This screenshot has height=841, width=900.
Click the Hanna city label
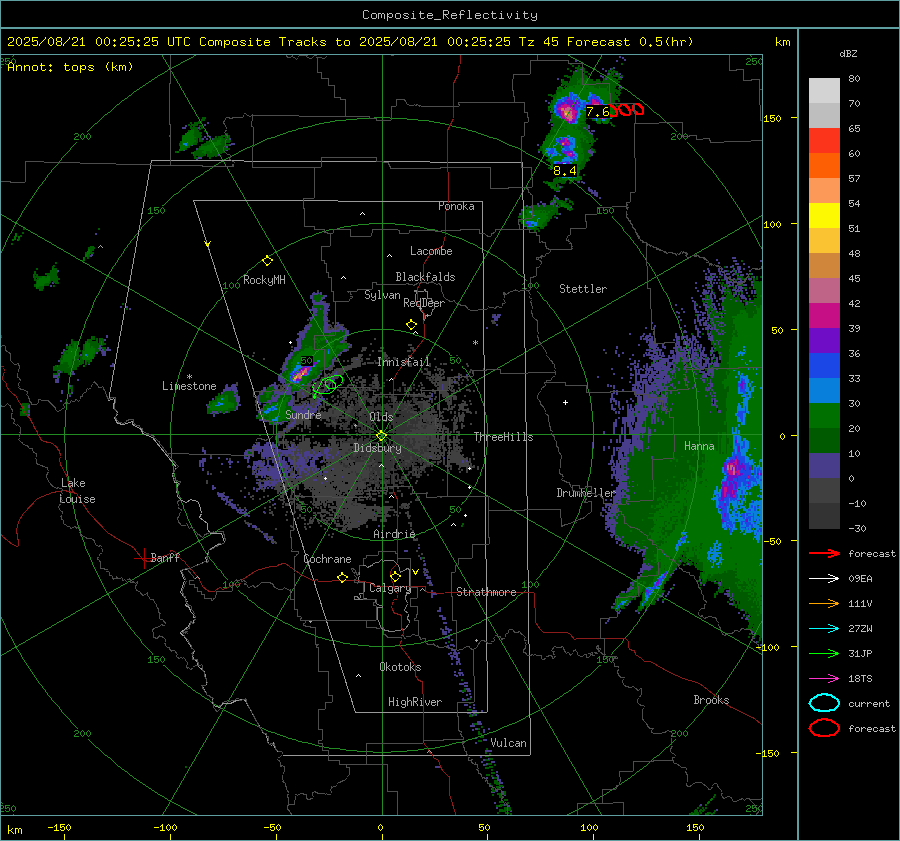699,446
